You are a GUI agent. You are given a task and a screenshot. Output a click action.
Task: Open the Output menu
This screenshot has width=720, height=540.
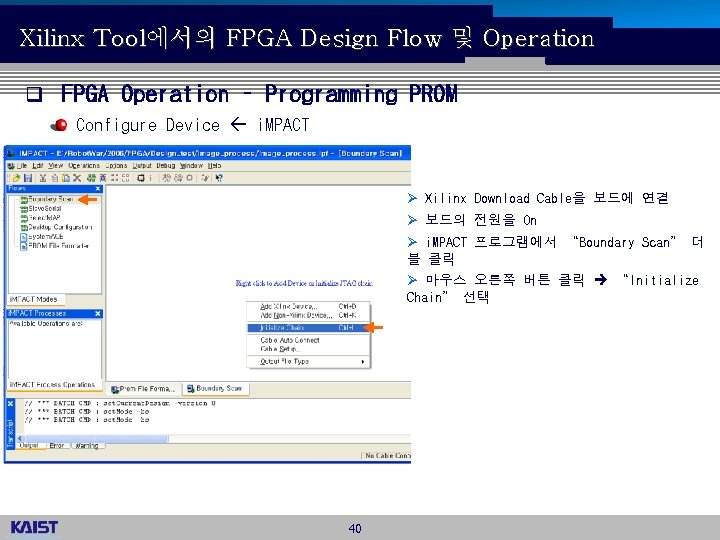pyautogui.click(x=142, y=165)
